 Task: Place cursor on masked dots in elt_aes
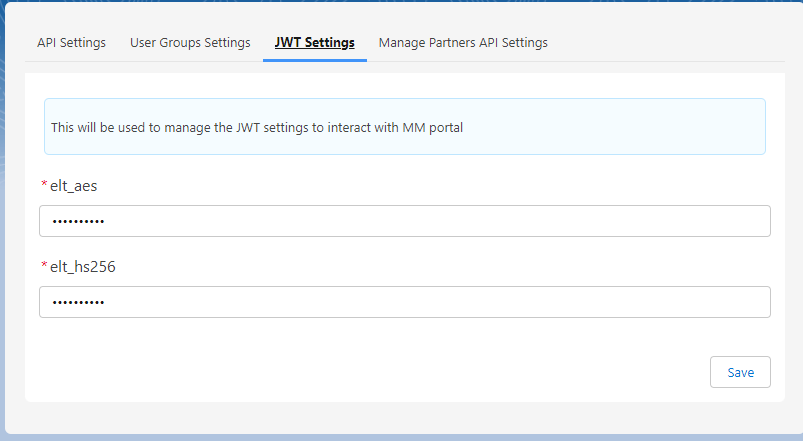pyautogui.click(x=78, y=222)
